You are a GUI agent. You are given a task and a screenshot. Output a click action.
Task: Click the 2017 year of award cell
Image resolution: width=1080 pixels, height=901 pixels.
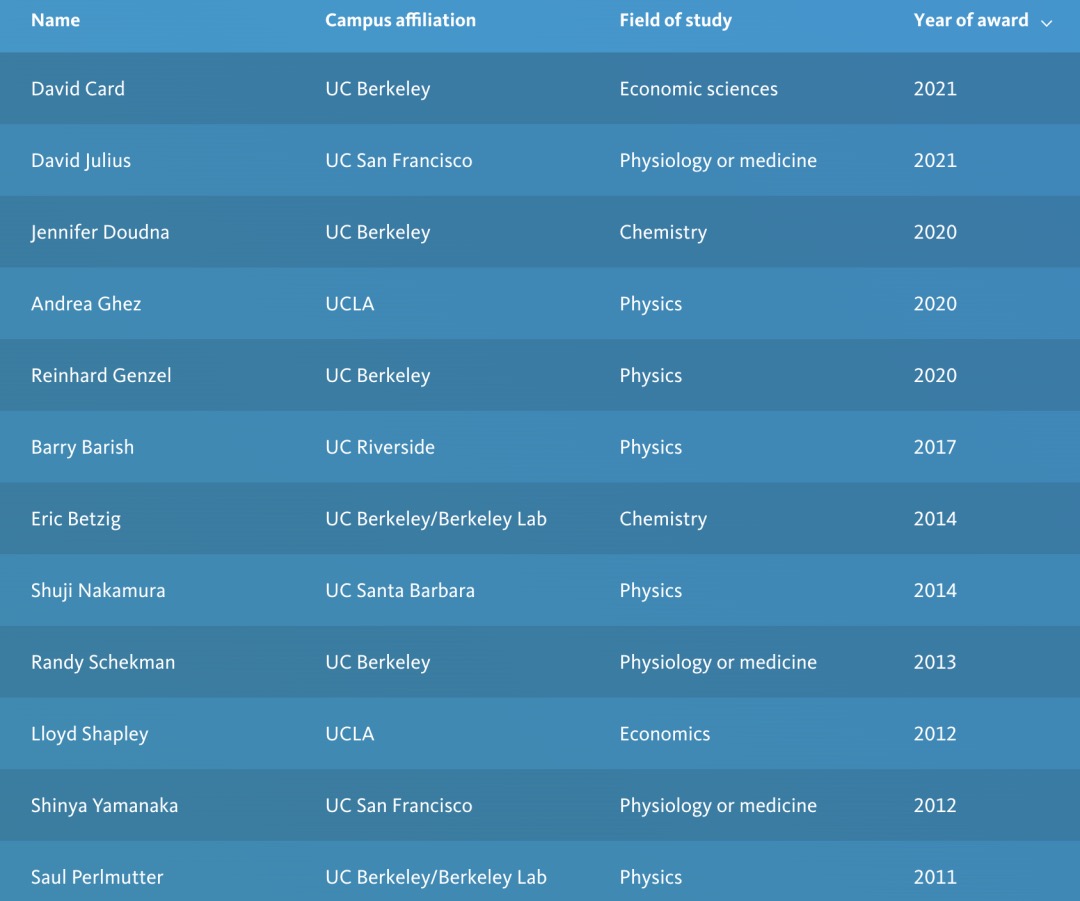[935, 447]
